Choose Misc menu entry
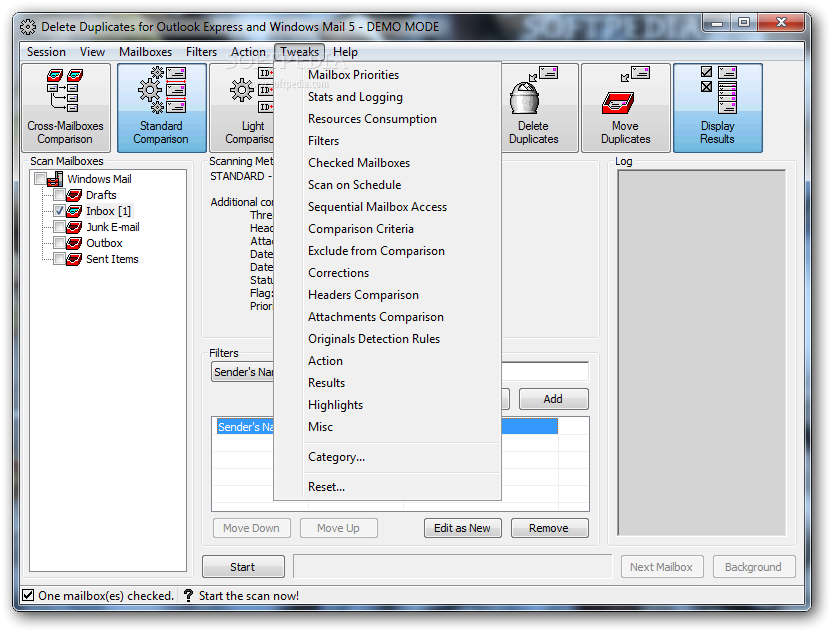 click(x=387, y=427)
